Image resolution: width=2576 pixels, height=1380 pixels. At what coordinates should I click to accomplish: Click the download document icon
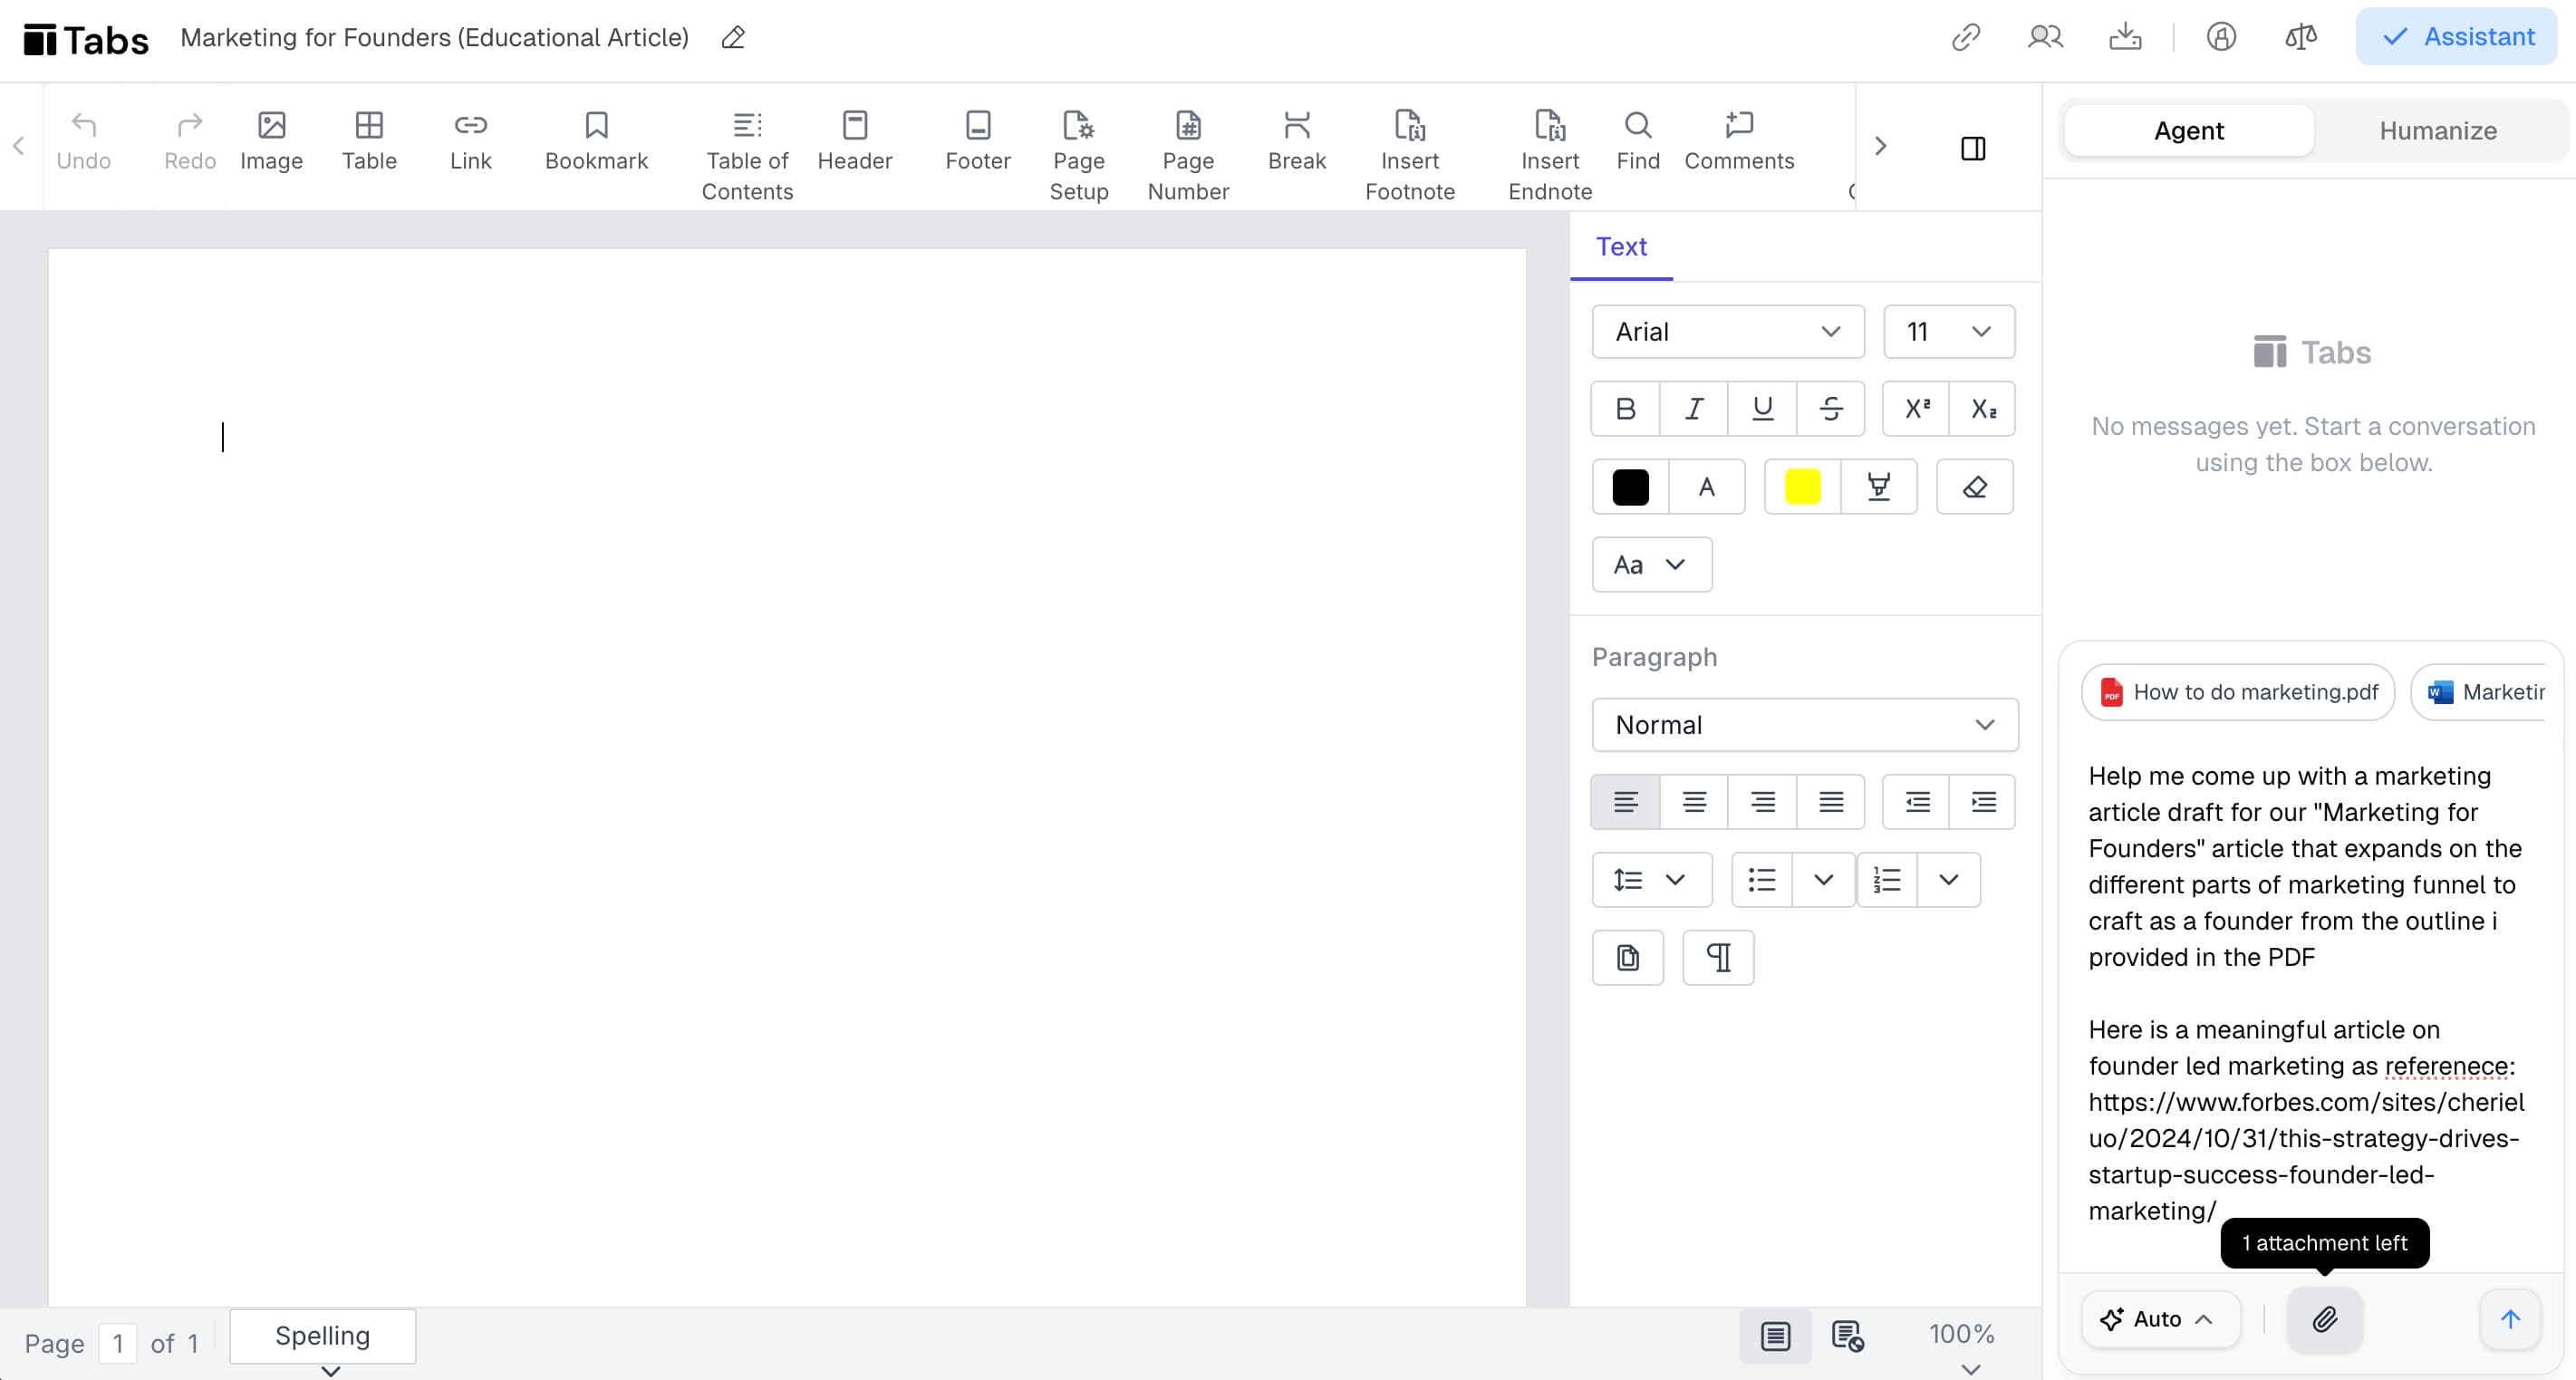pos(2125,38)
